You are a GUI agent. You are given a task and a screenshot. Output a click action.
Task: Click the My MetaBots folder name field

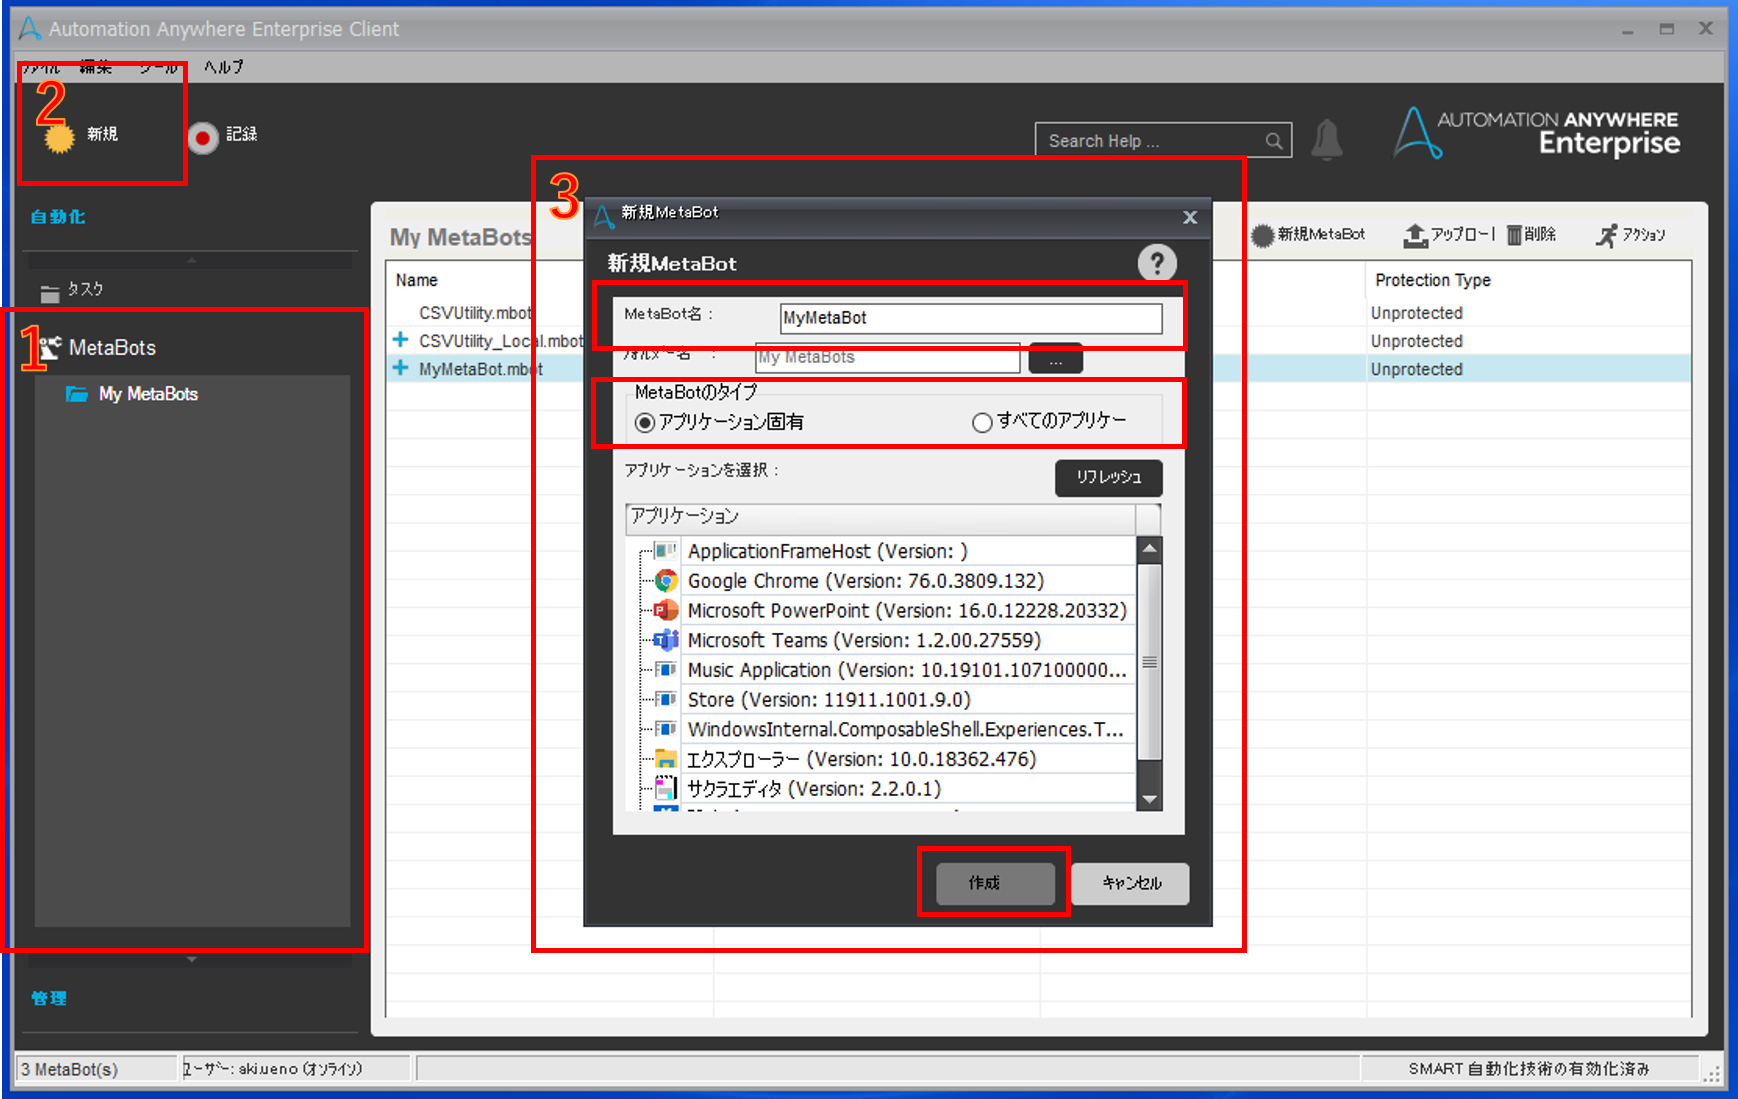(887, 357)
